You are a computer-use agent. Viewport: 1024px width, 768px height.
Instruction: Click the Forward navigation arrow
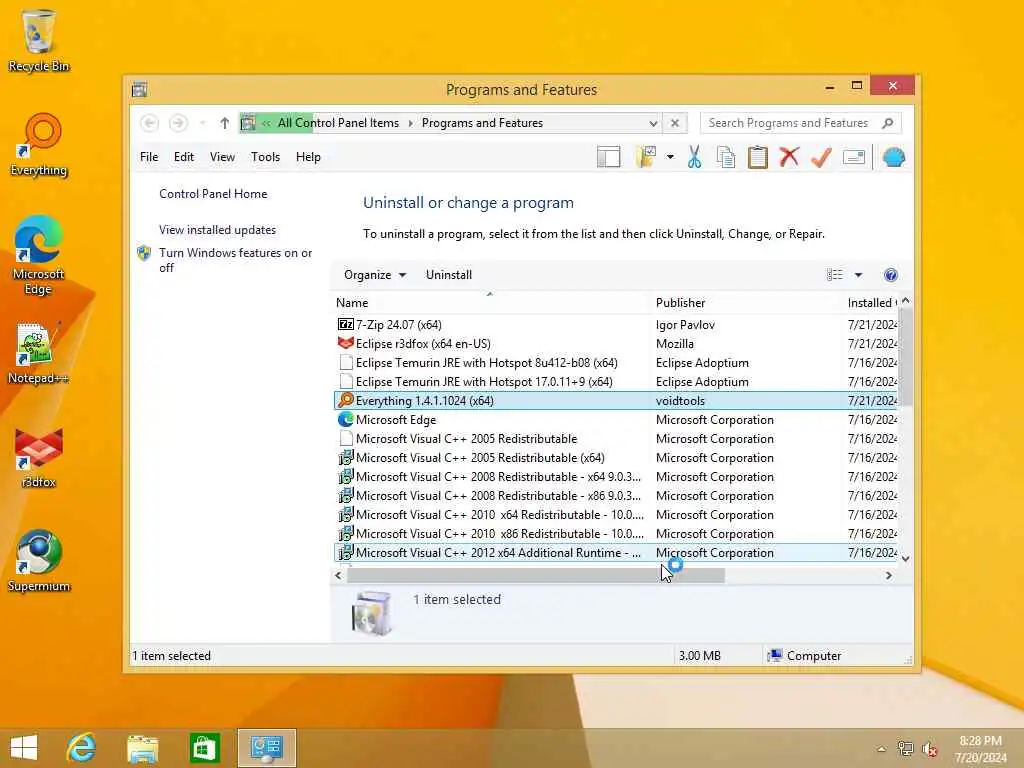coord(178,123)
